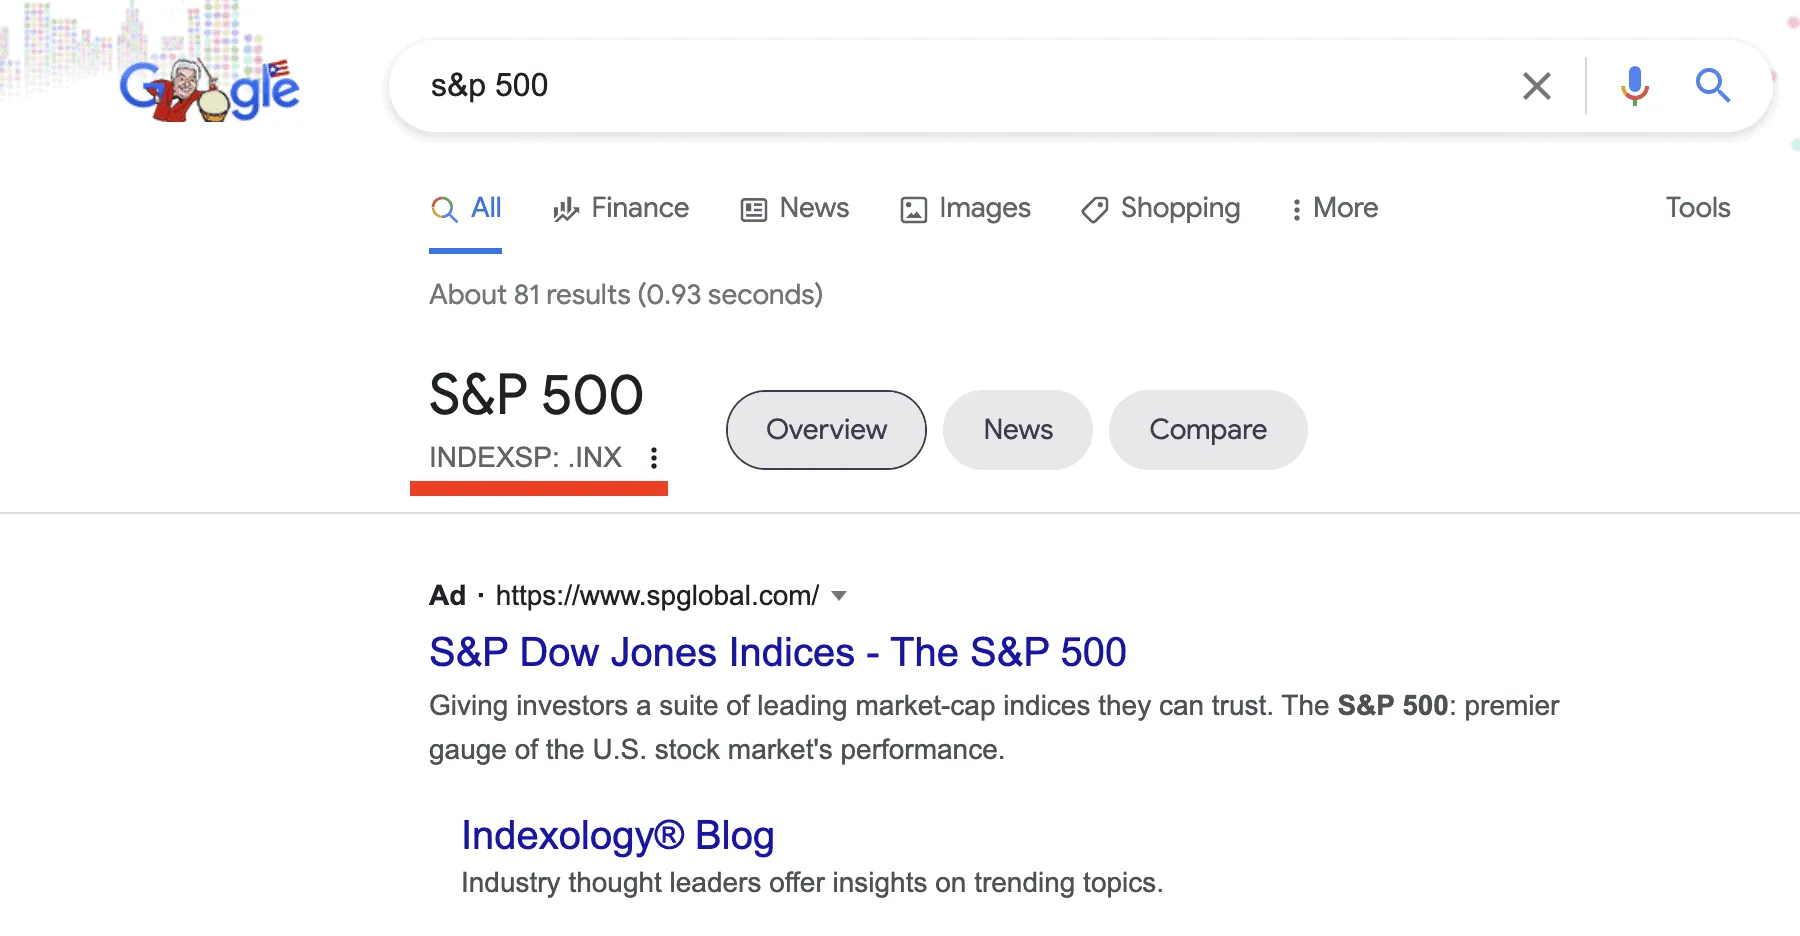Select the News chip for S&P 500

pos(1018,430)
